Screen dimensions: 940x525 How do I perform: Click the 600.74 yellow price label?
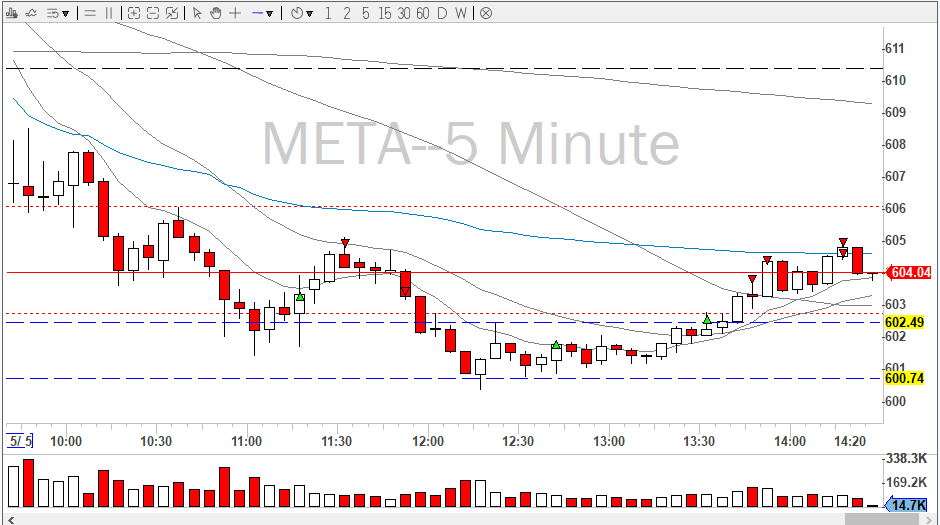pyautogui.click(x=904, y=378)
